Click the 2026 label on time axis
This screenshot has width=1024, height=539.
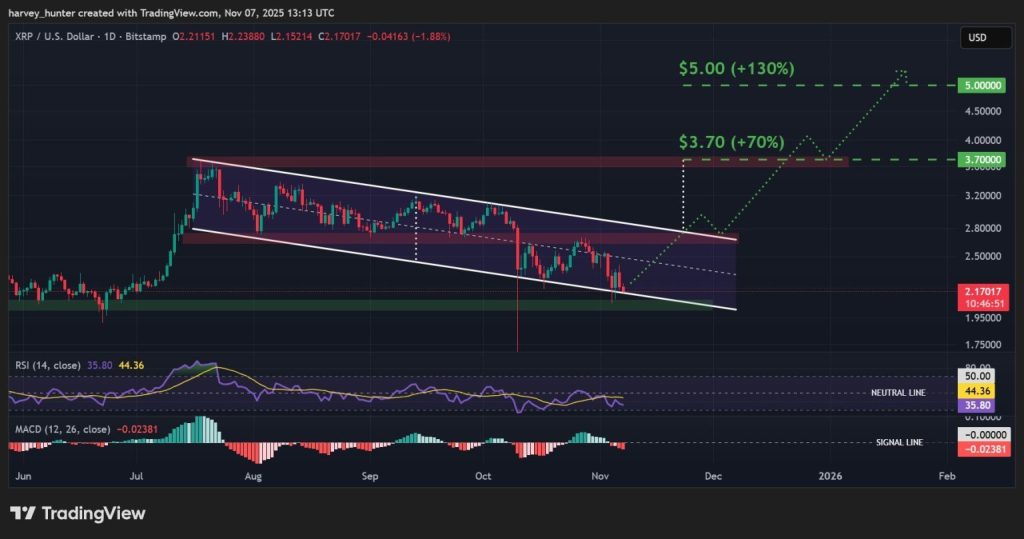[x=829, y=477]
